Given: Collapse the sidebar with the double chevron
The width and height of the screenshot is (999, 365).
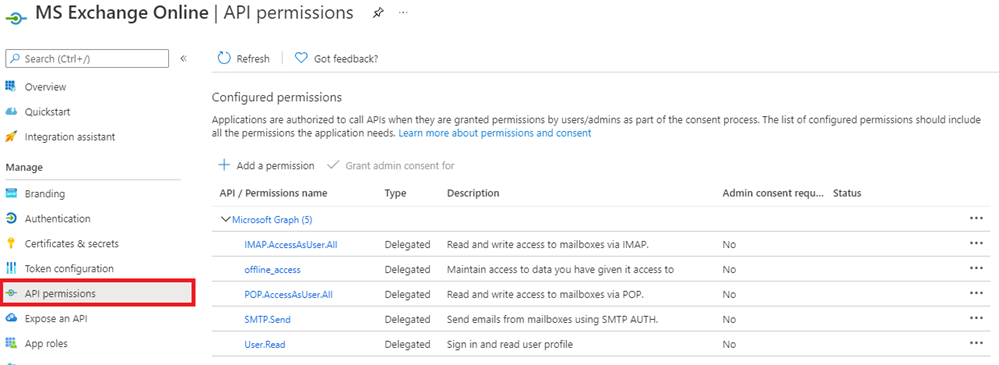Looking at the screenshot, I should point(183,59).
